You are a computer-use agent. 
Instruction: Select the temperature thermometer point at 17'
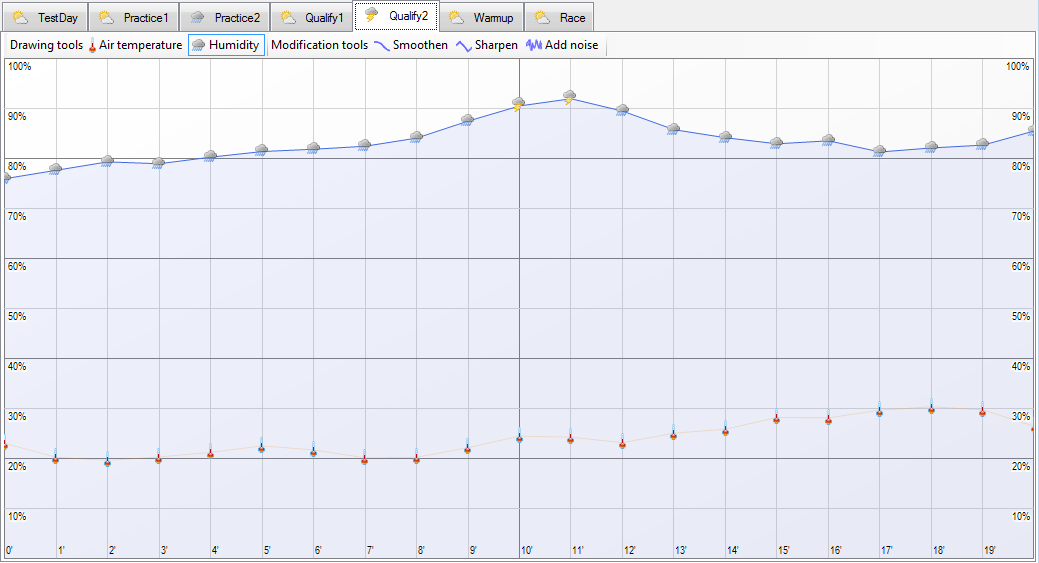pyautogui.click(x=879, y=409)
